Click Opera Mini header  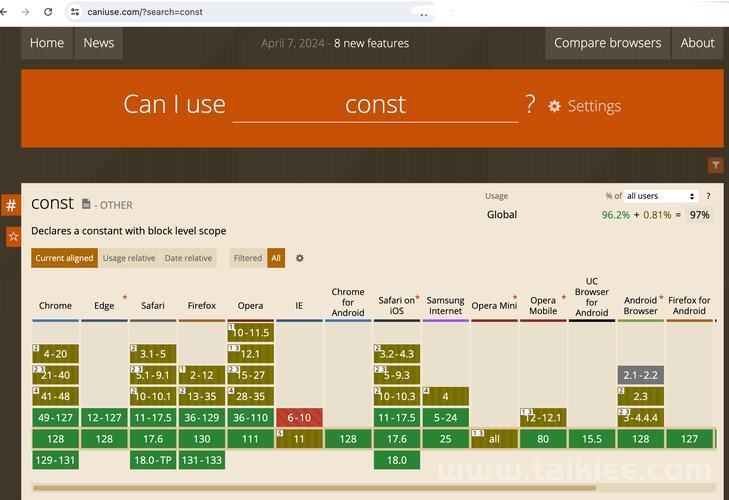pos(494,306)
